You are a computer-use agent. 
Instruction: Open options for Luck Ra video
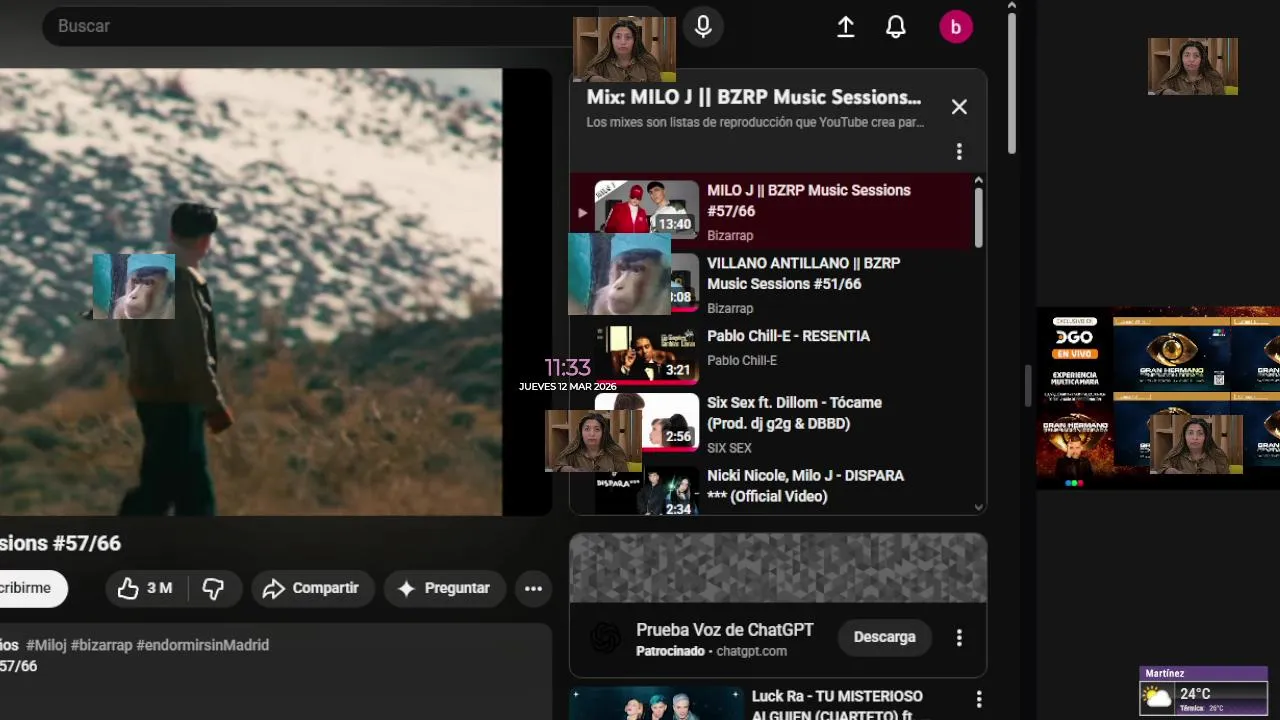pyautogui.click(x=979, y=699)
